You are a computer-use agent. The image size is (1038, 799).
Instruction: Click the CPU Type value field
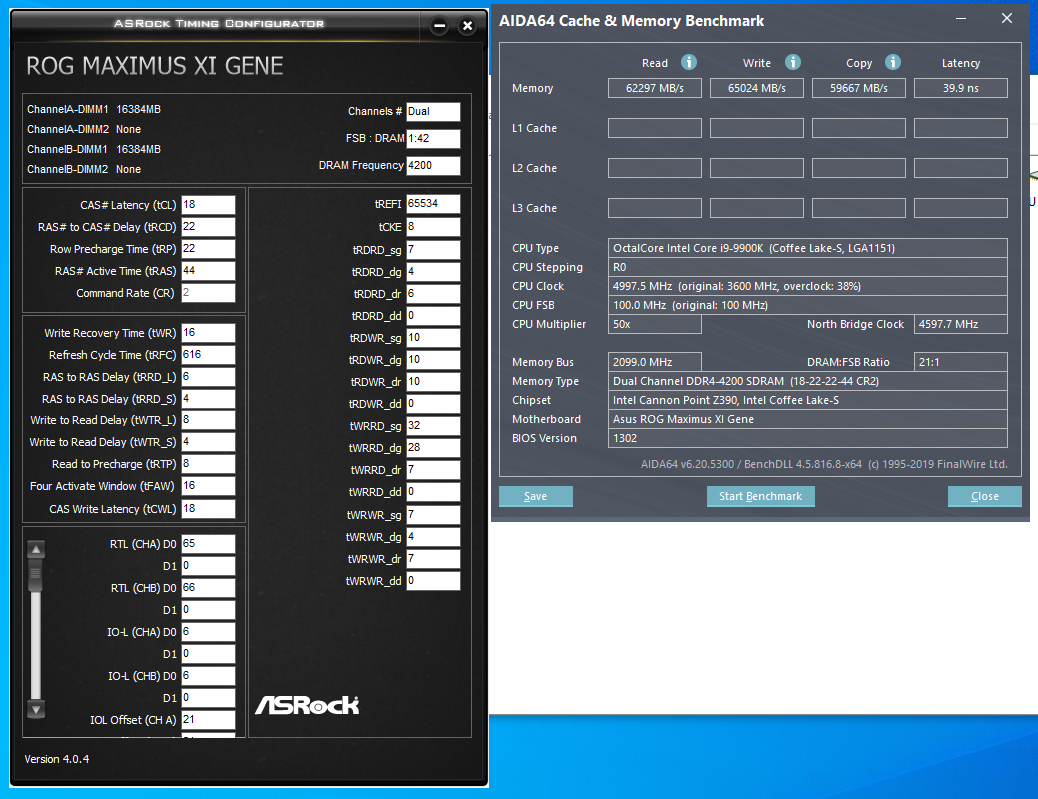pos(808,248)
